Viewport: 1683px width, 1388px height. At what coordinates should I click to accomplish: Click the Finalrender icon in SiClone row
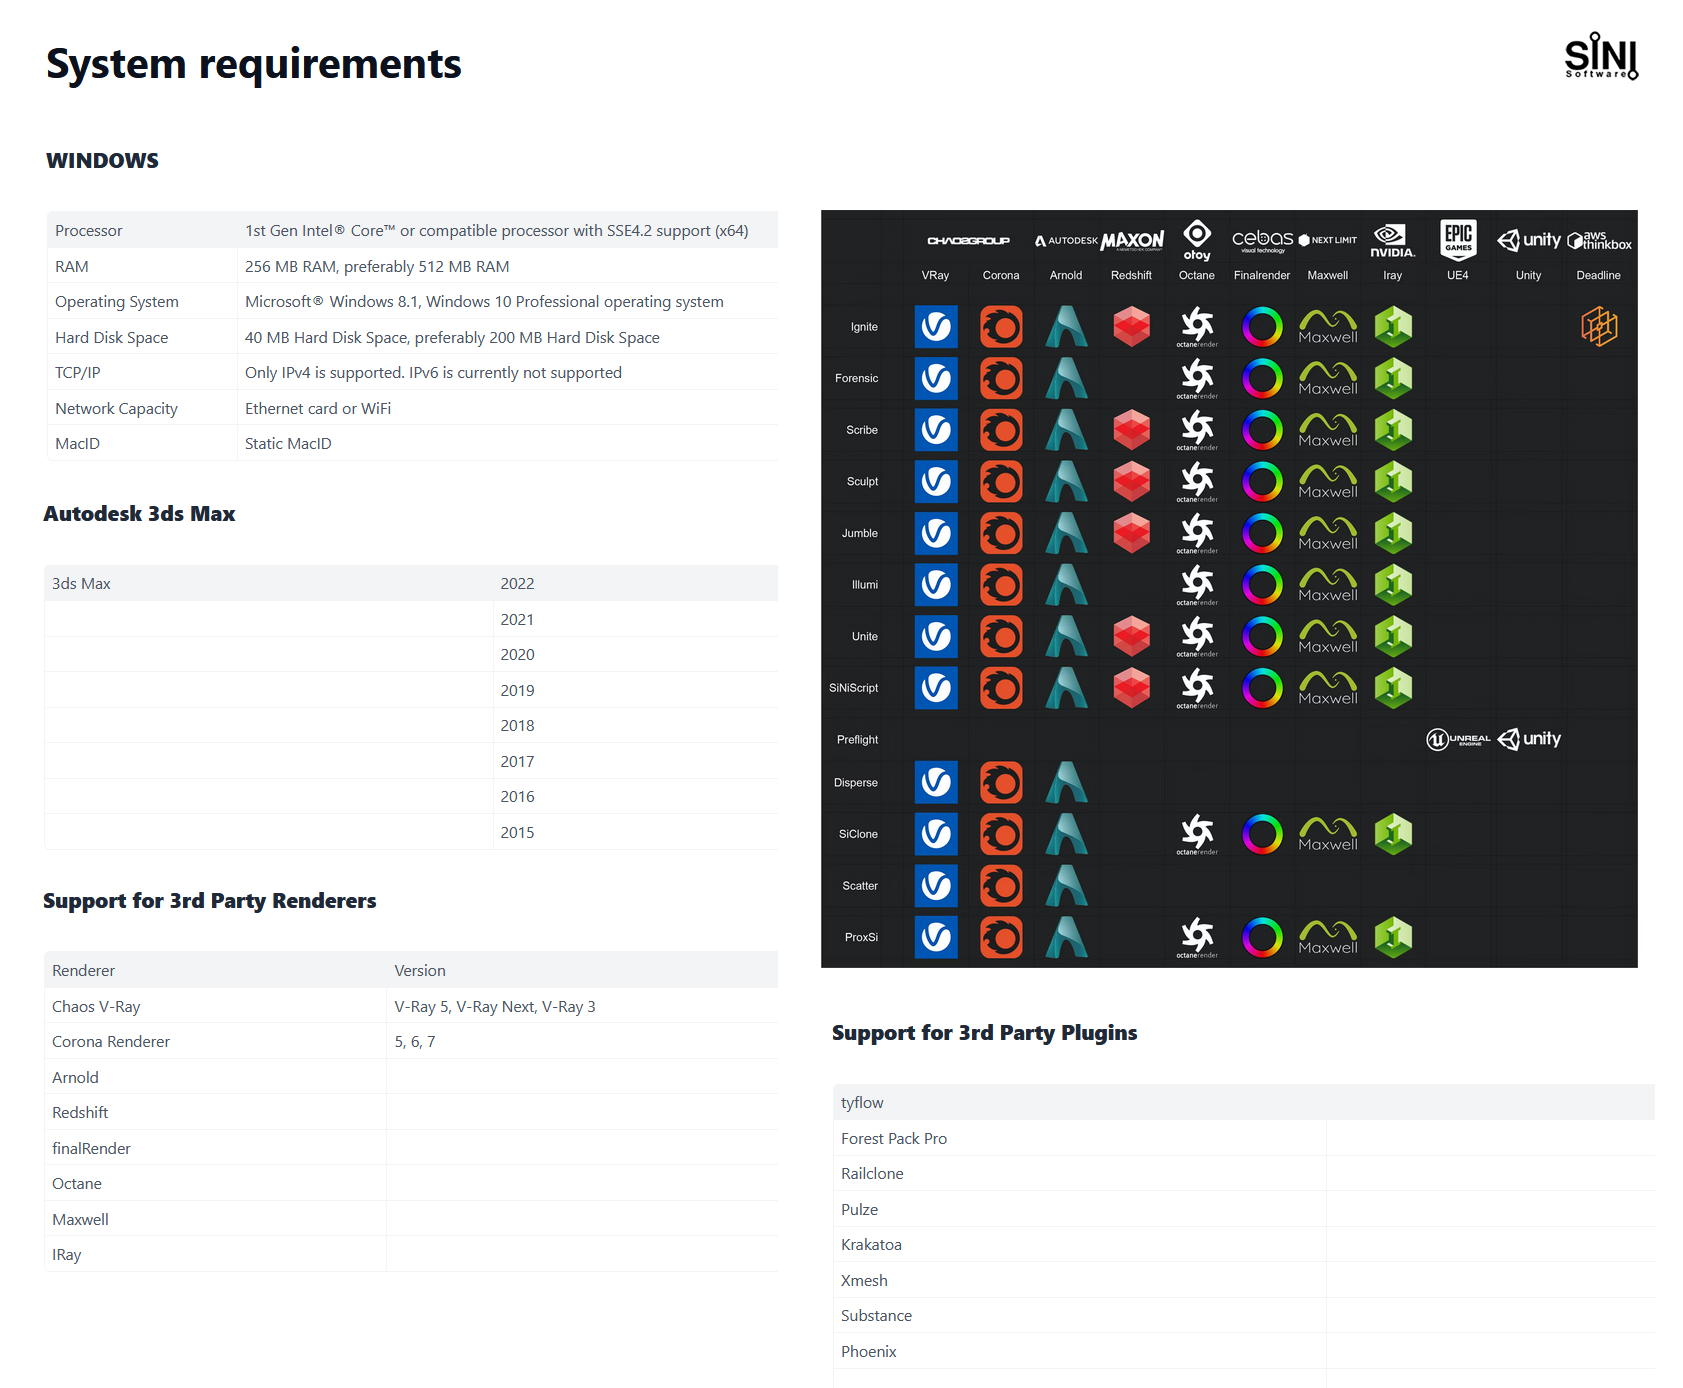1262,834
